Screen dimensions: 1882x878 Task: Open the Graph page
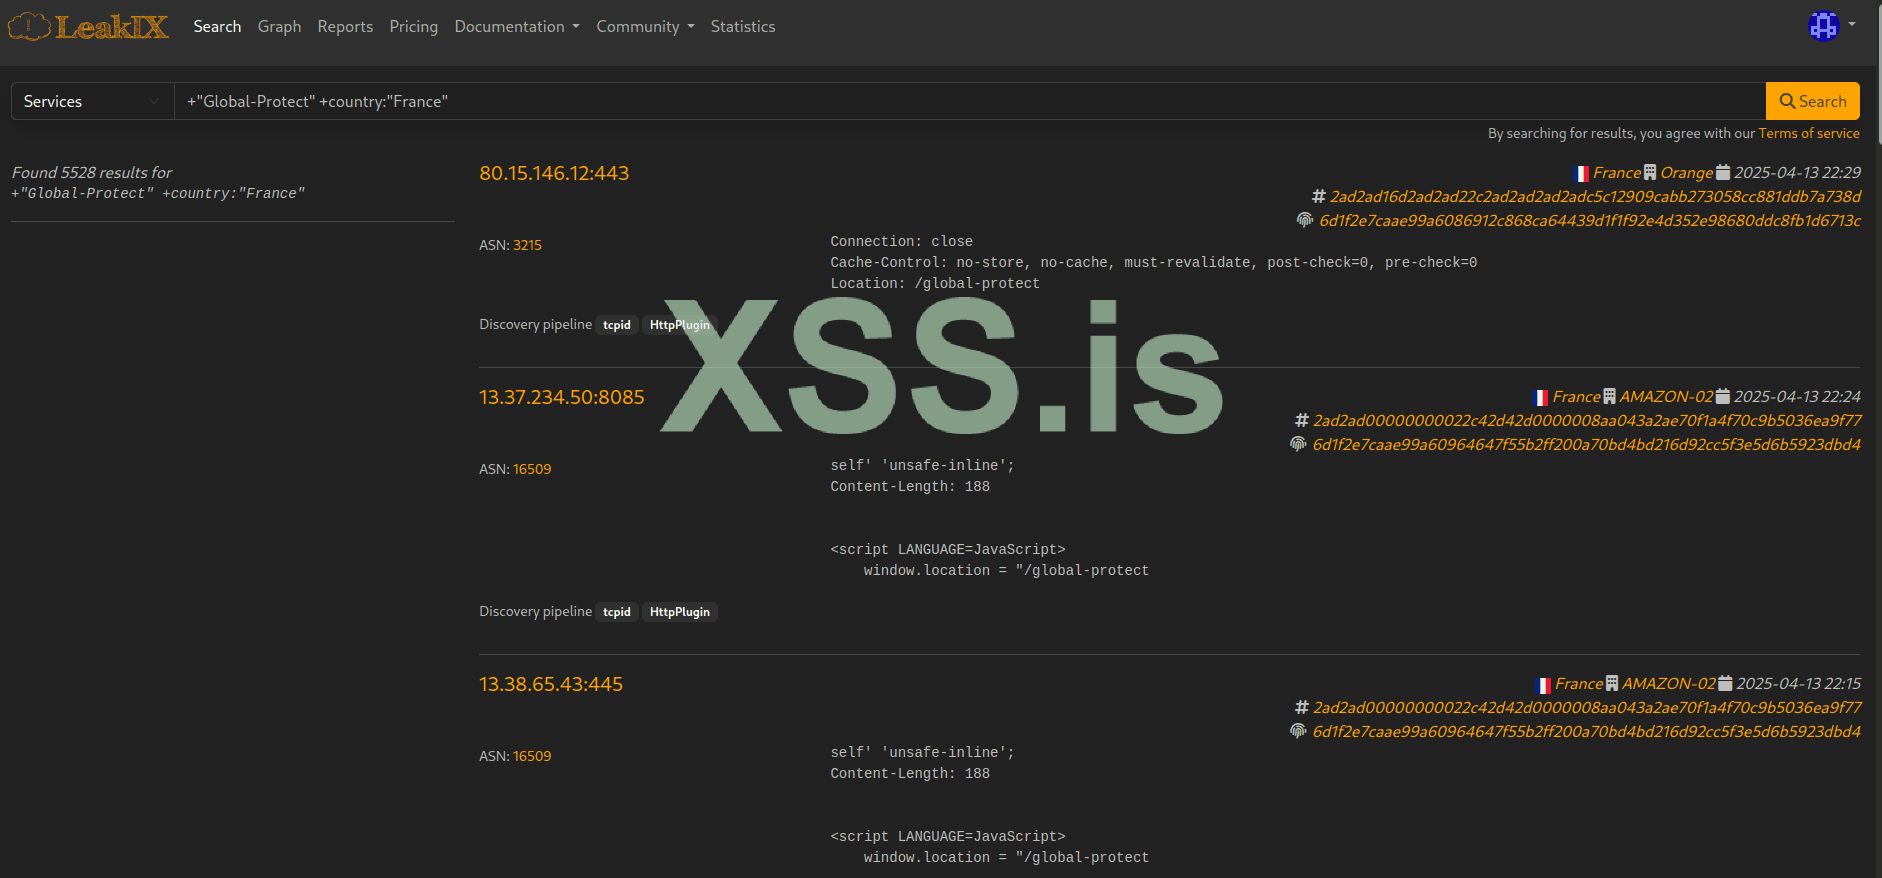[279, 26]
